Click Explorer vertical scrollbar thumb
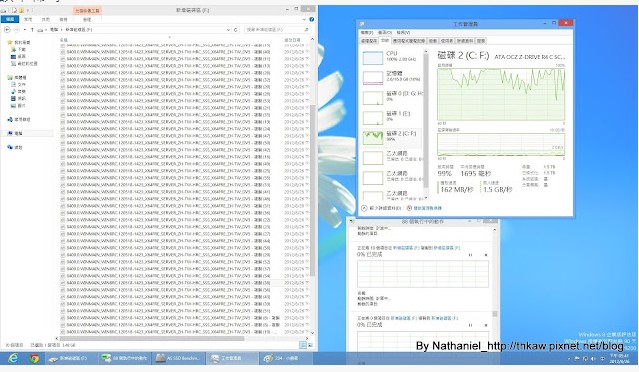 [x=313, y=190]
